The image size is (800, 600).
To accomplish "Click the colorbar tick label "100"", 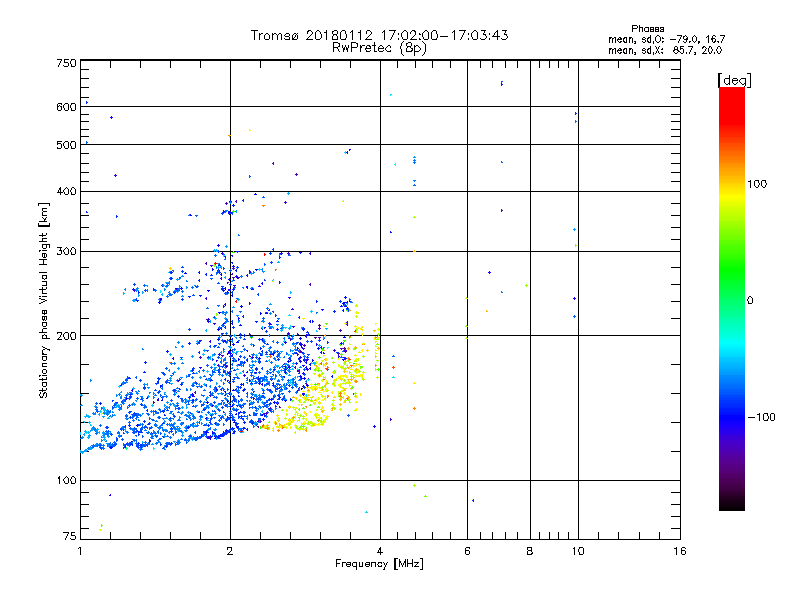I will (757, 184).
